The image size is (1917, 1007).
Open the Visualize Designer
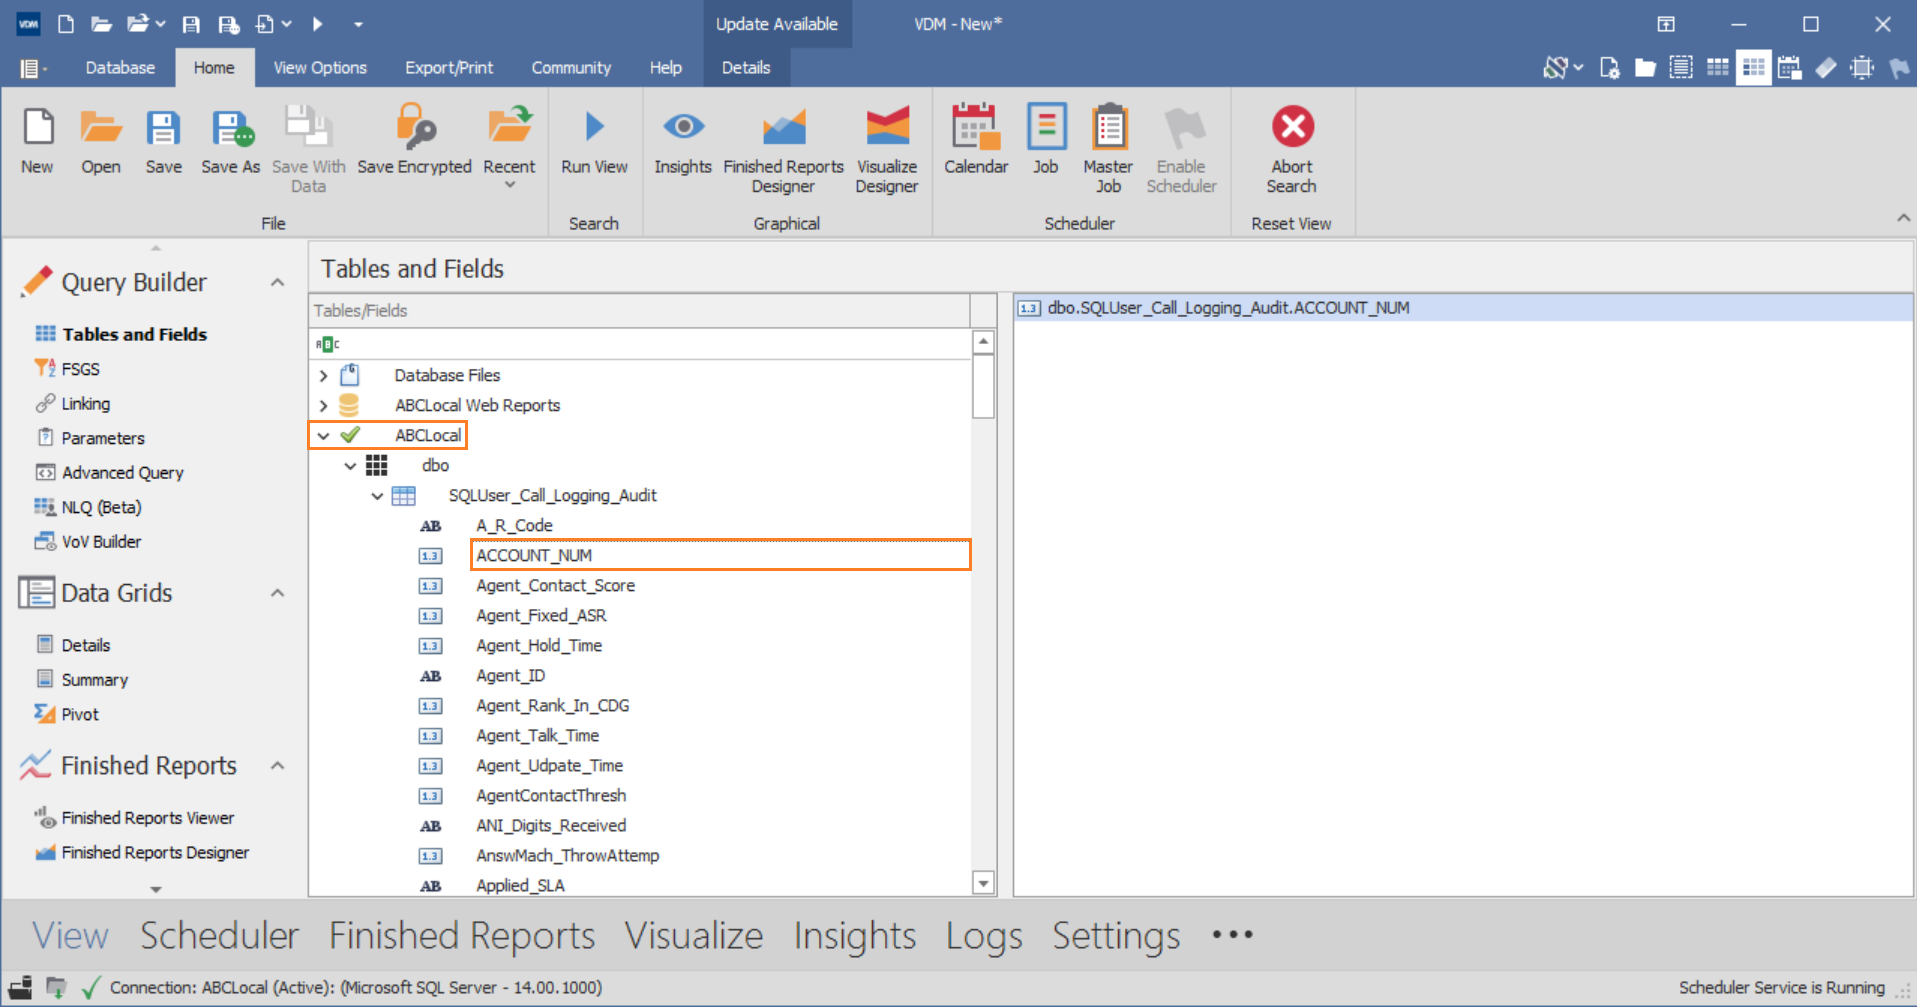click(887, 150)
